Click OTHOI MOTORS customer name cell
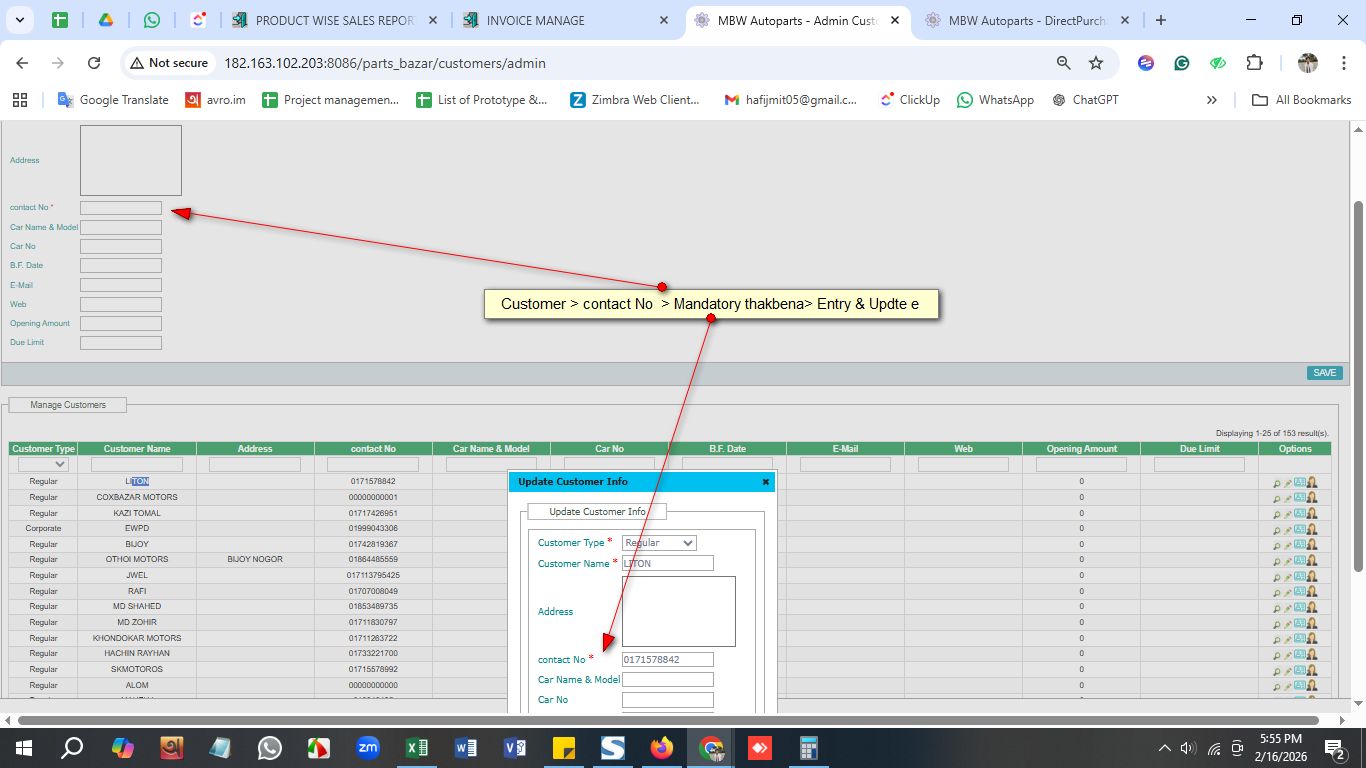Screen dimensions: 1366x768 pyautogui.click(x=137, y=560)
